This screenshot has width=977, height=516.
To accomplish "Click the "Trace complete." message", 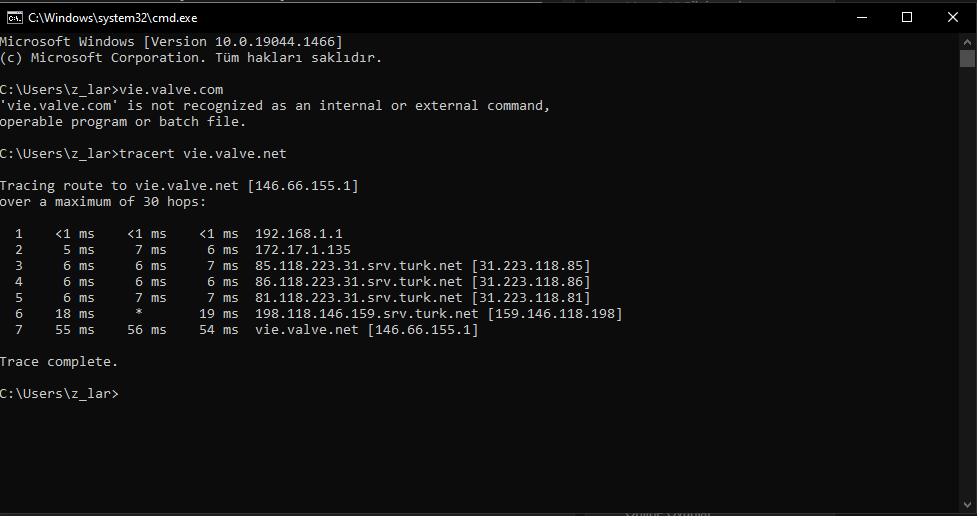I will point(59,362).
